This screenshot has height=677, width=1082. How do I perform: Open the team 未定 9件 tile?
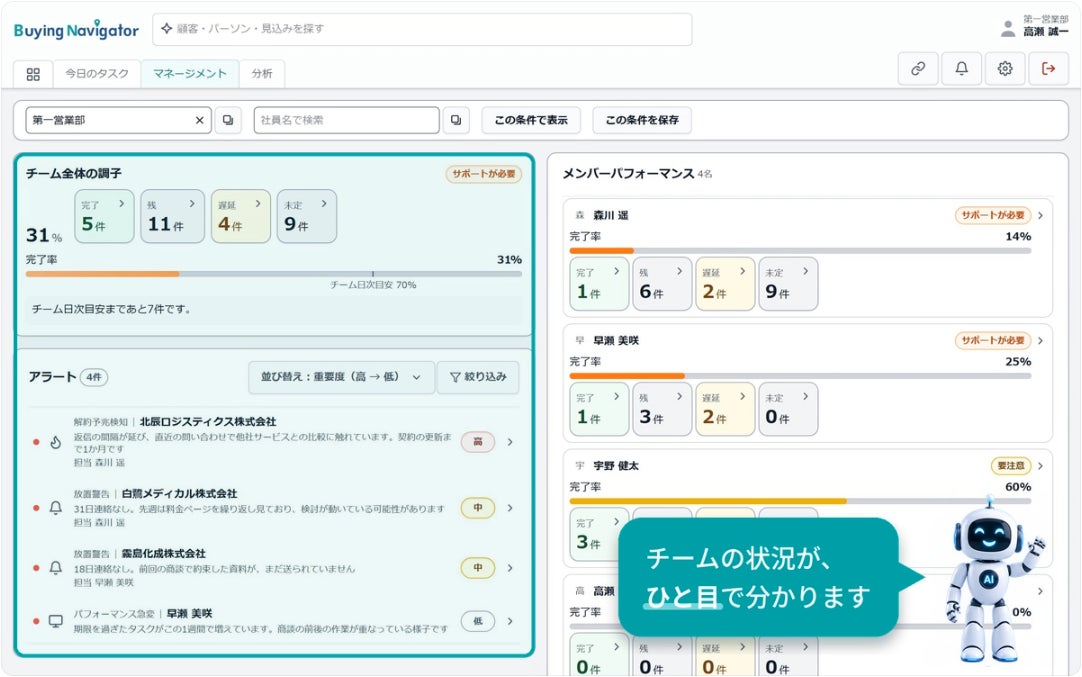pyautogui.click(x=306, y=216)
